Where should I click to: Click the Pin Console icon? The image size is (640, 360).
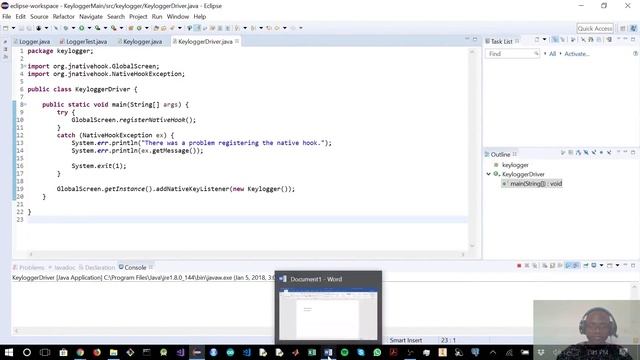coord(586,266)
